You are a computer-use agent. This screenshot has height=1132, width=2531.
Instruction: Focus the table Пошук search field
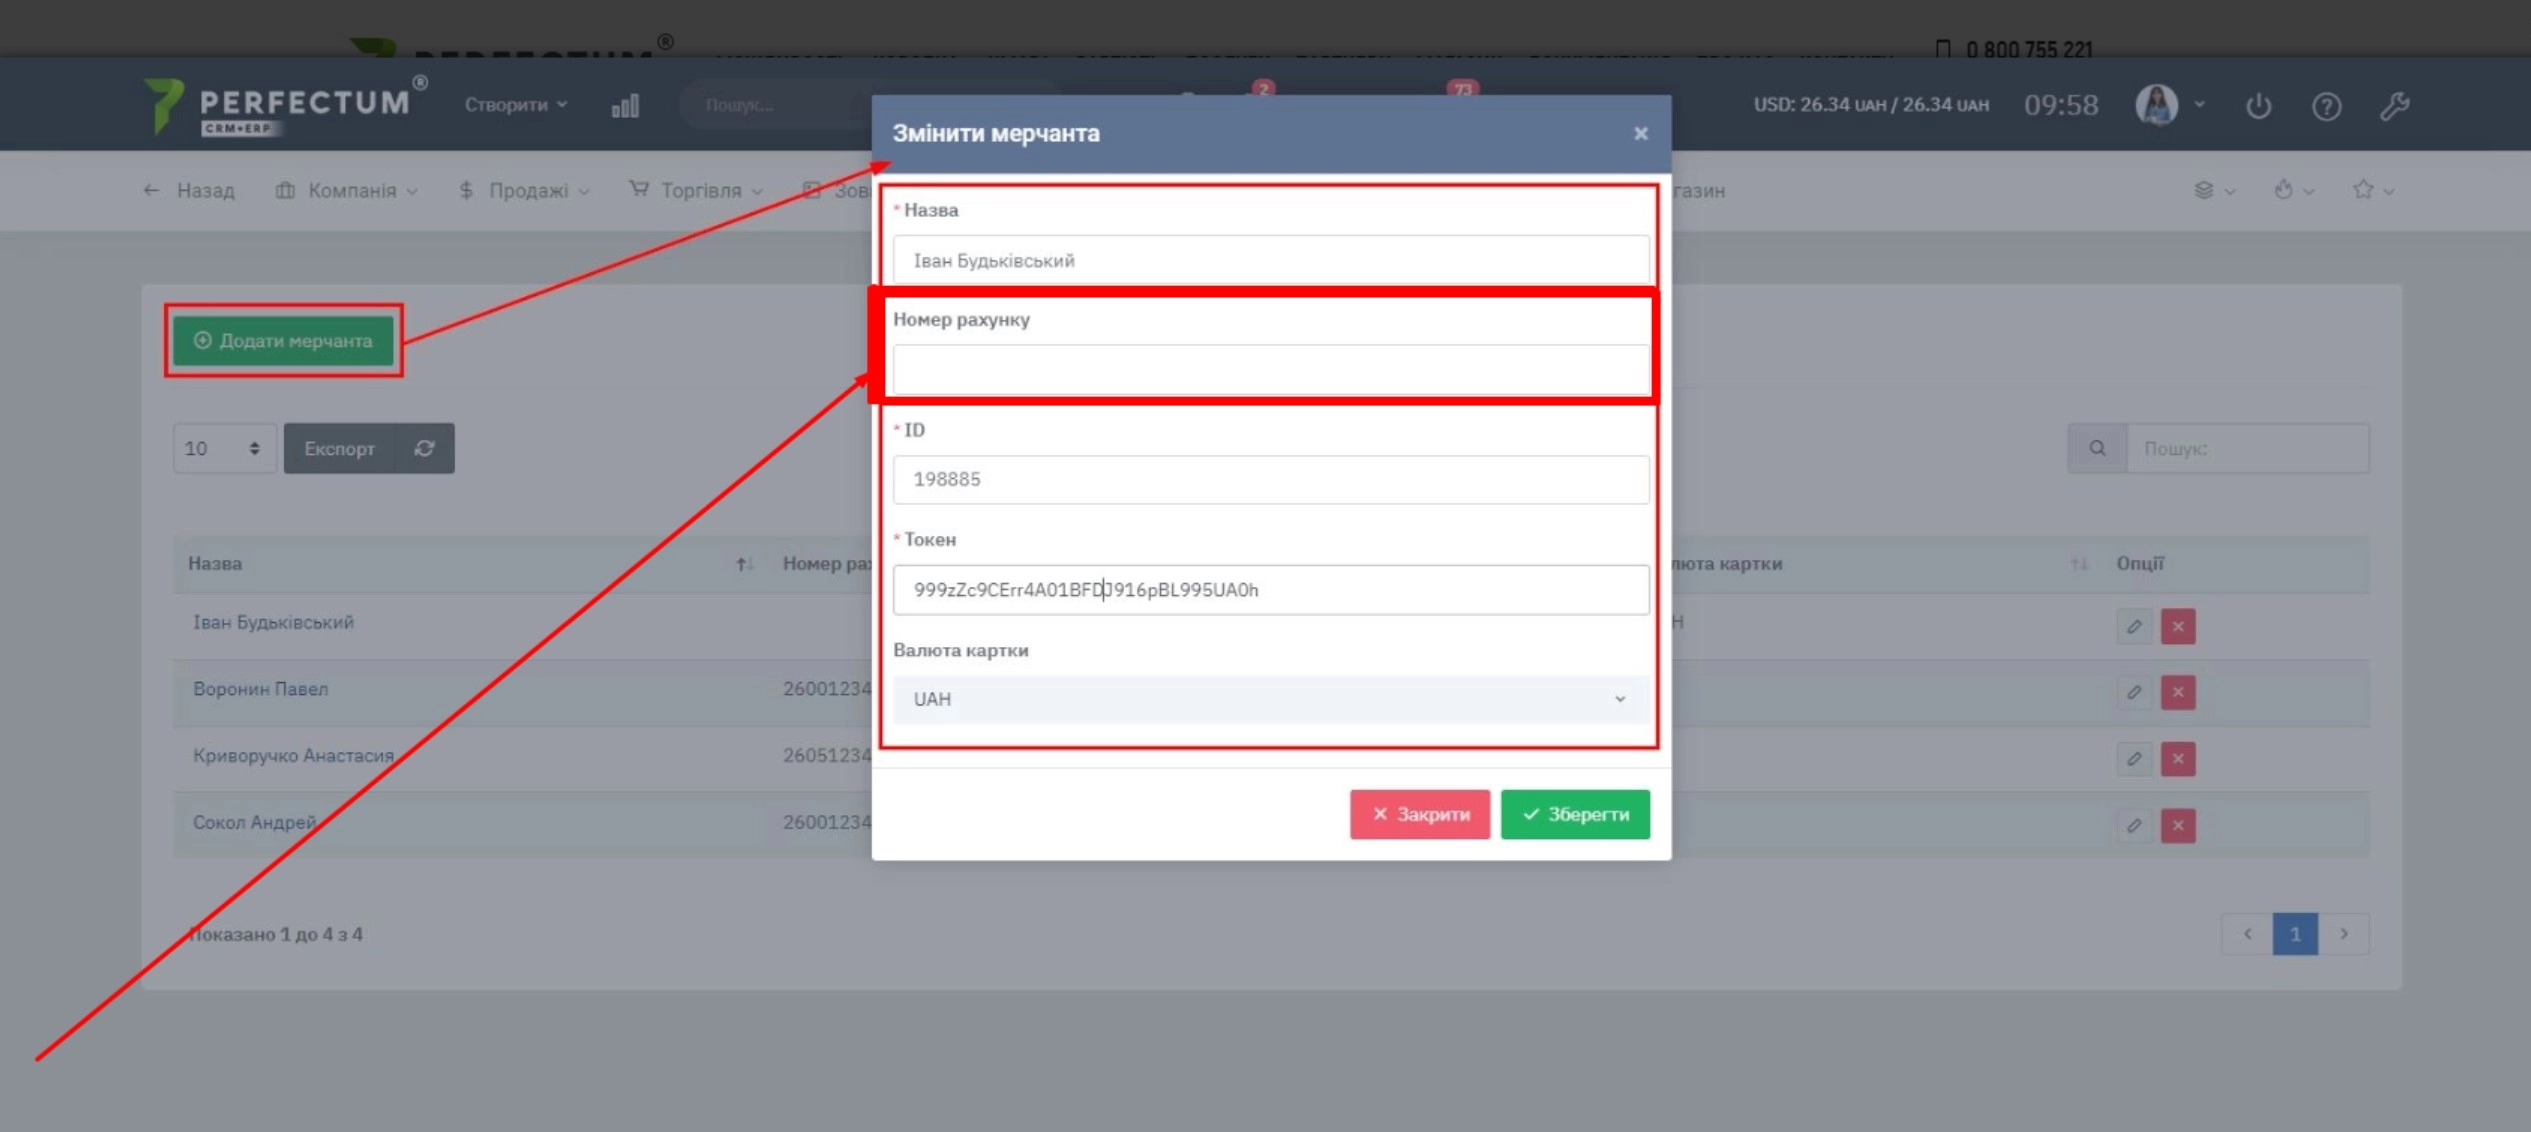tap(2247, 448)
